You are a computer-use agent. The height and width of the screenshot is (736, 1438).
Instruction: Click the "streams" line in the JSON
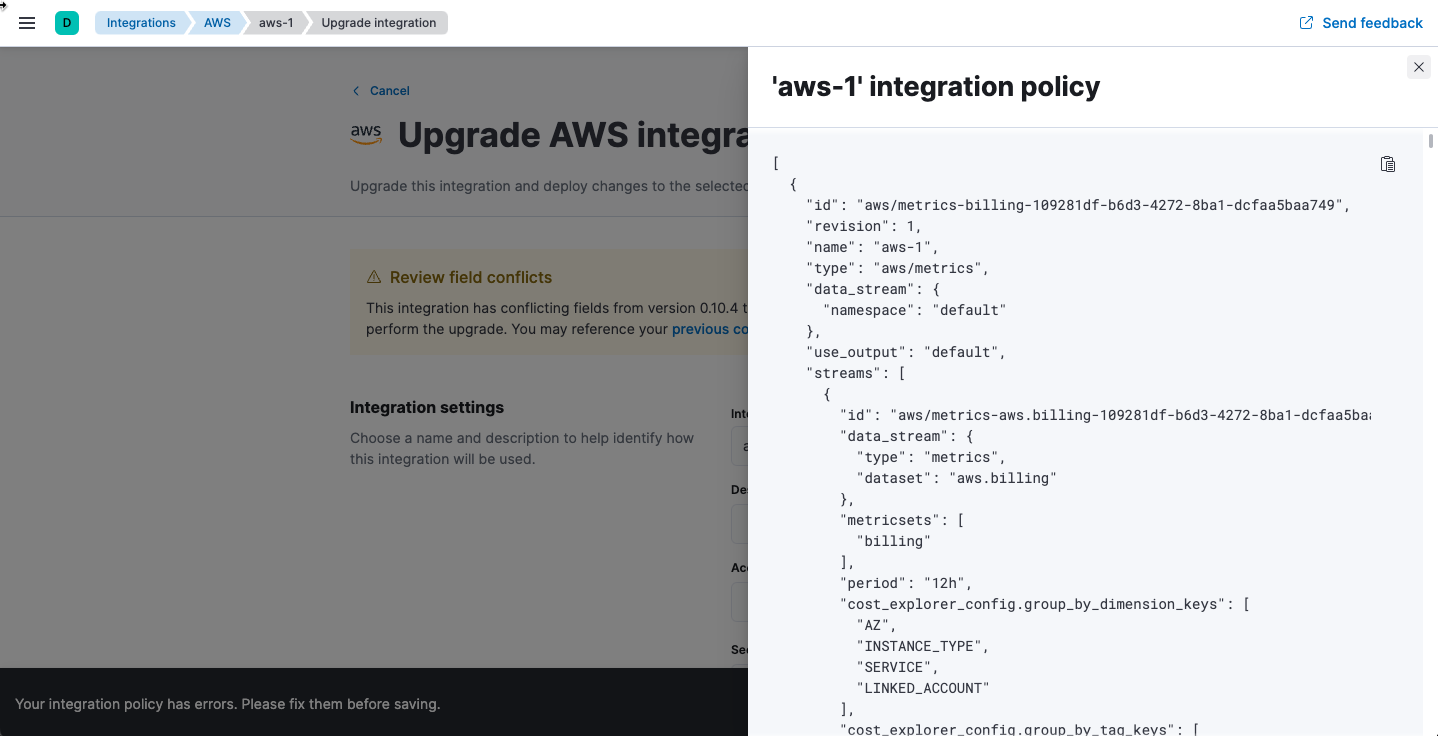click(x=855, y=373)
